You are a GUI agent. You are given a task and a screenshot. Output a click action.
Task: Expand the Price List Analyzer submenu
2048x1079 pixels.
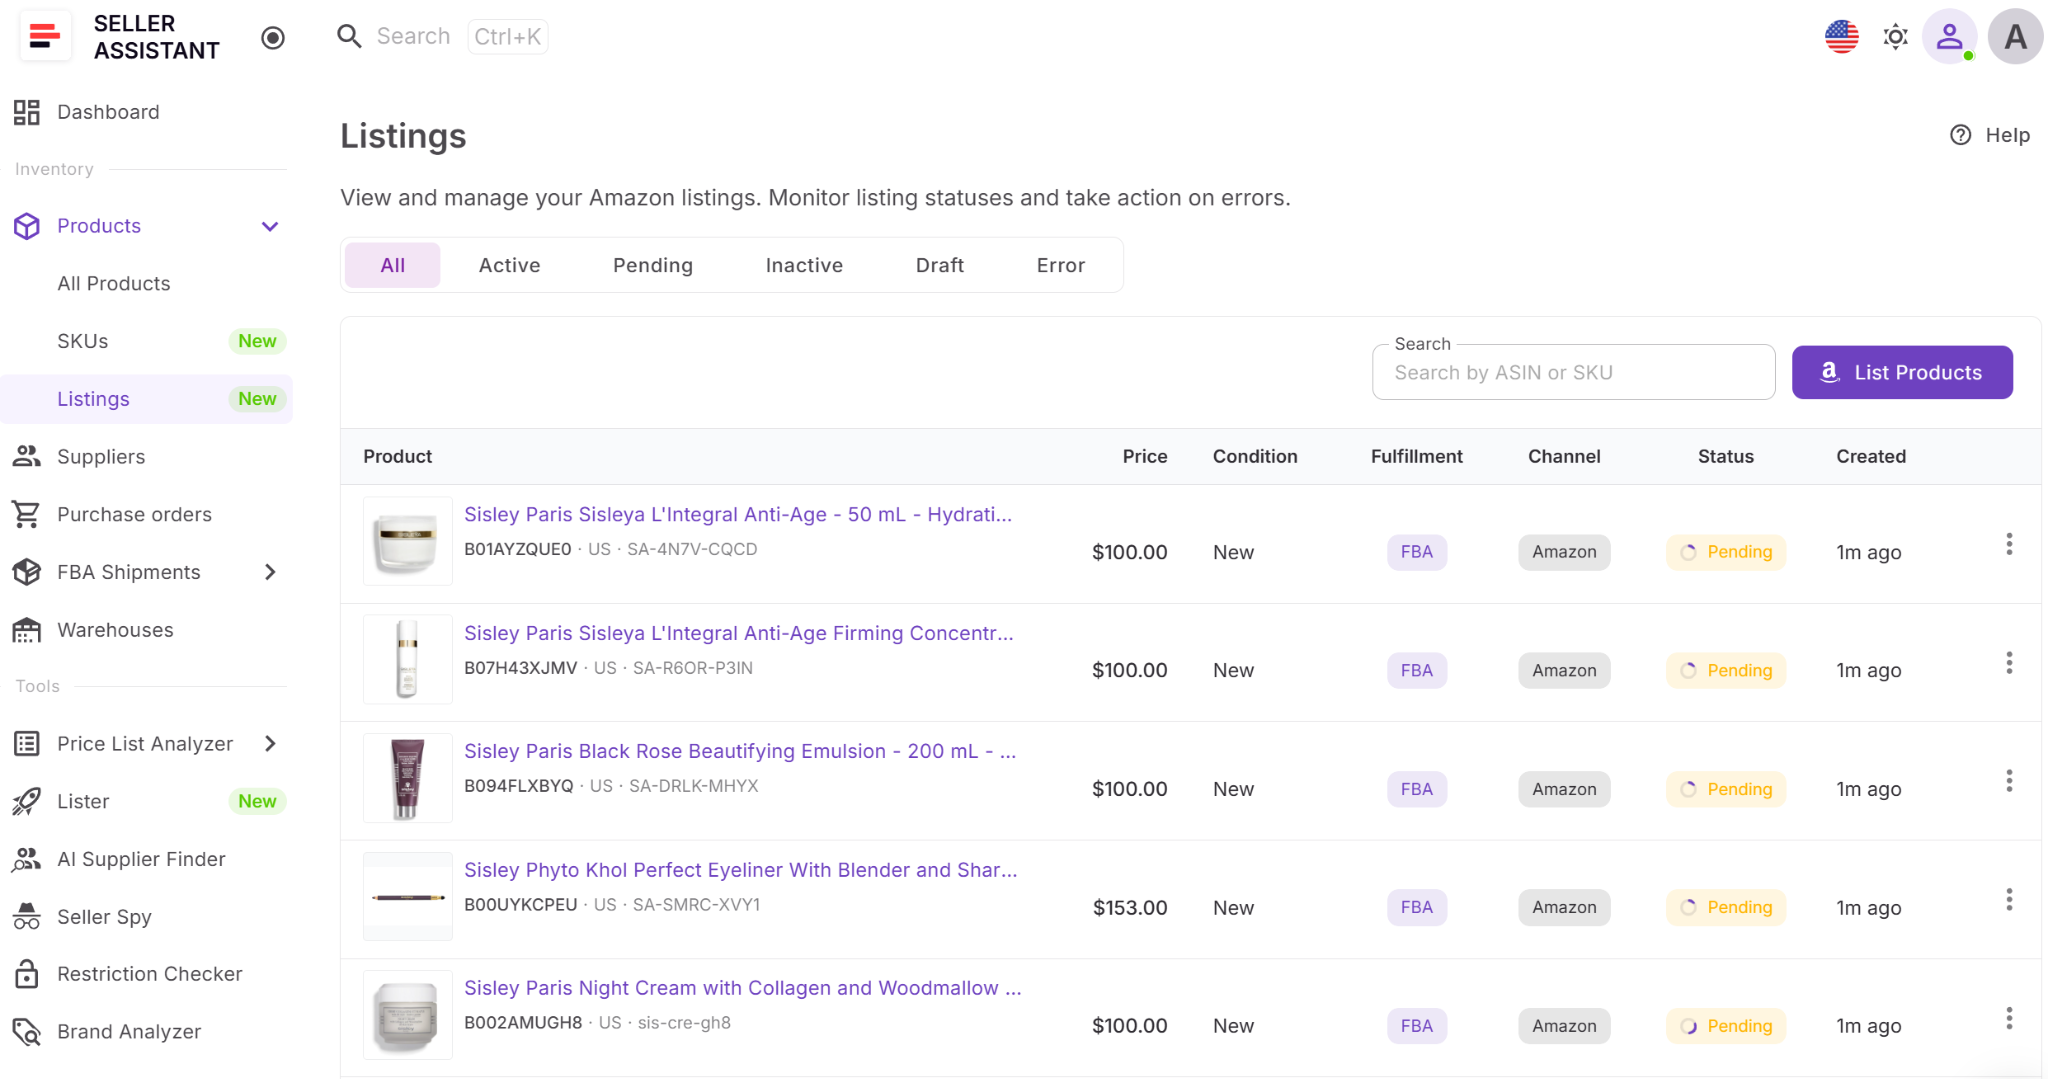coord(270,744)
